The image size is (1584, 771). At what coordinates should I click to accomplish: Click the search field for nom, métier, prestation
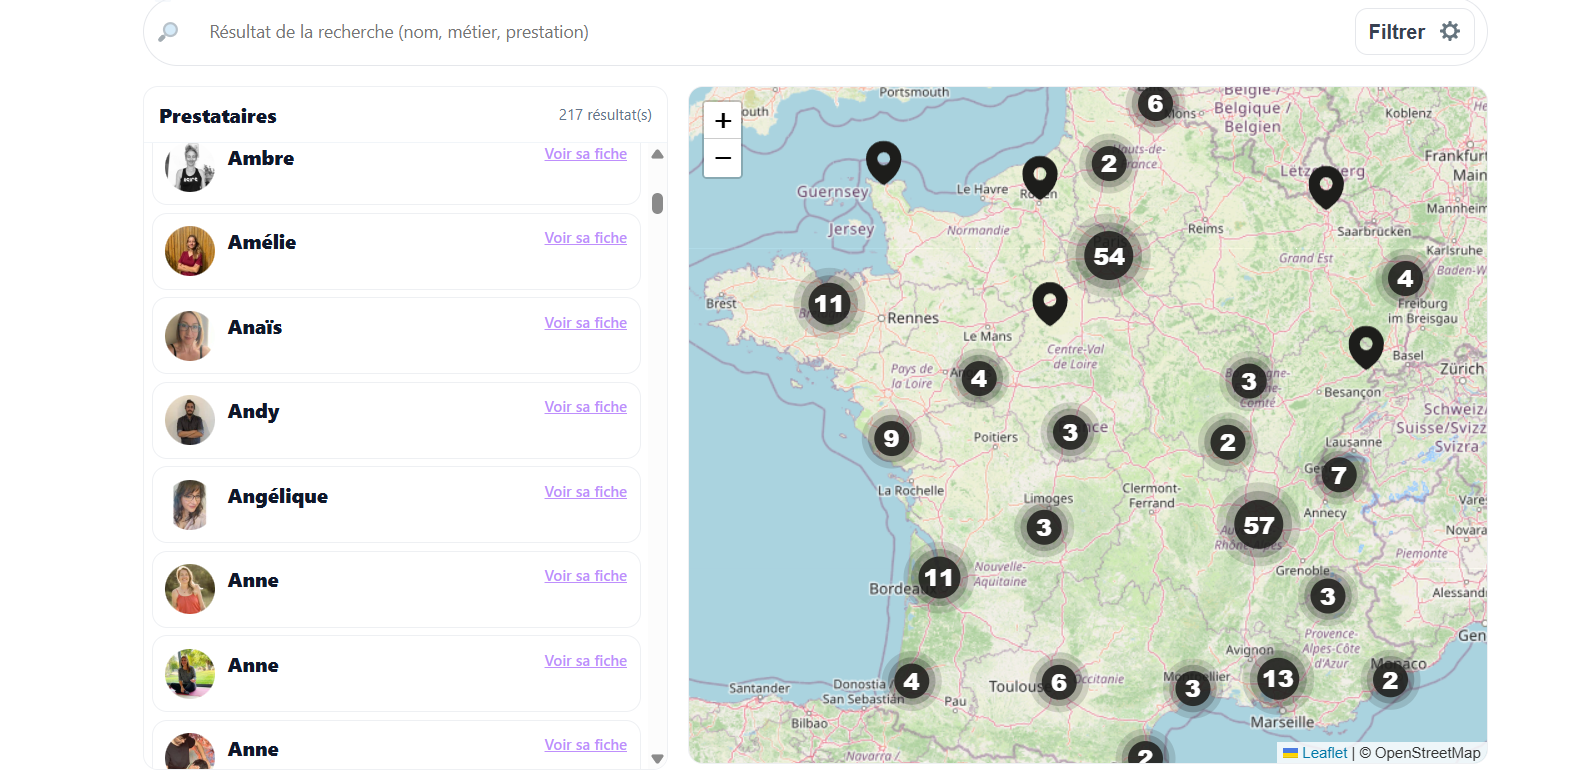pyautogui.click(x=760, y=32)
